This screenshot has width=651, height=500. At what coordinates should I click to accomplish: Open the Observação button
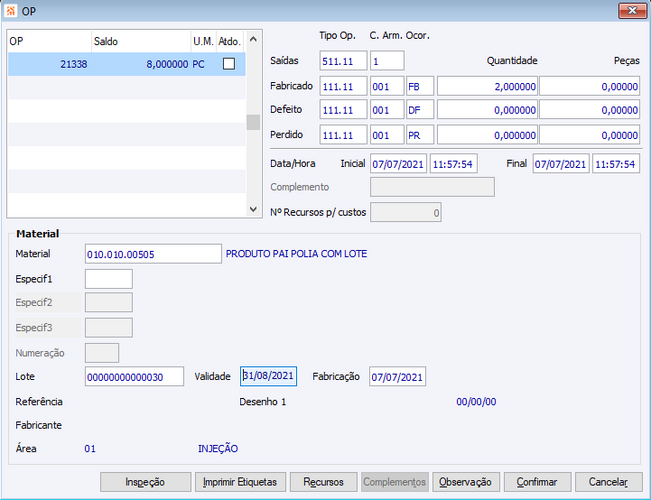(465, 482)
